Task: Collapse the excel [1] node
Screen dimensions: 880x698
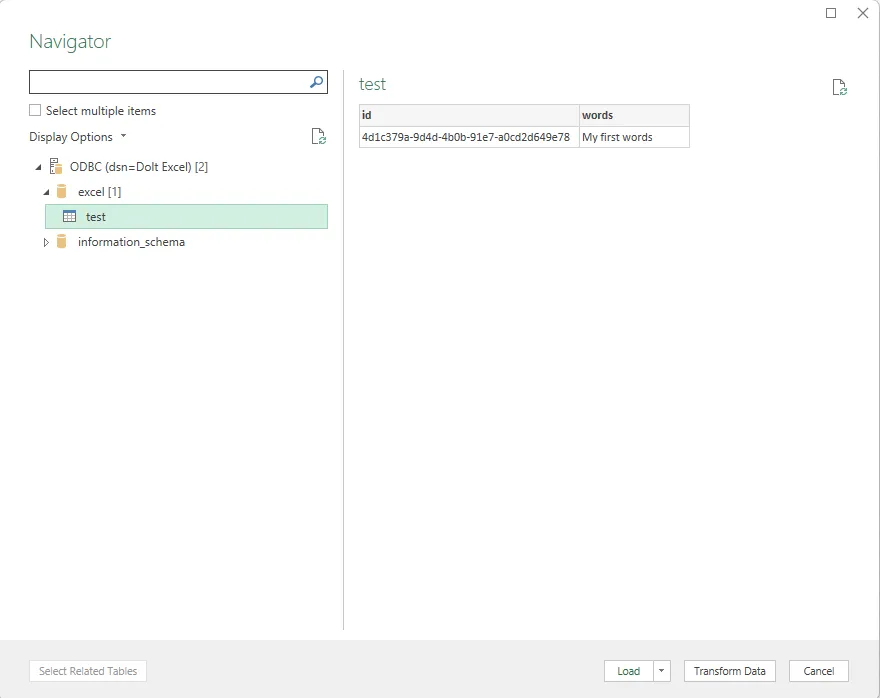Action: pos(44,191)
